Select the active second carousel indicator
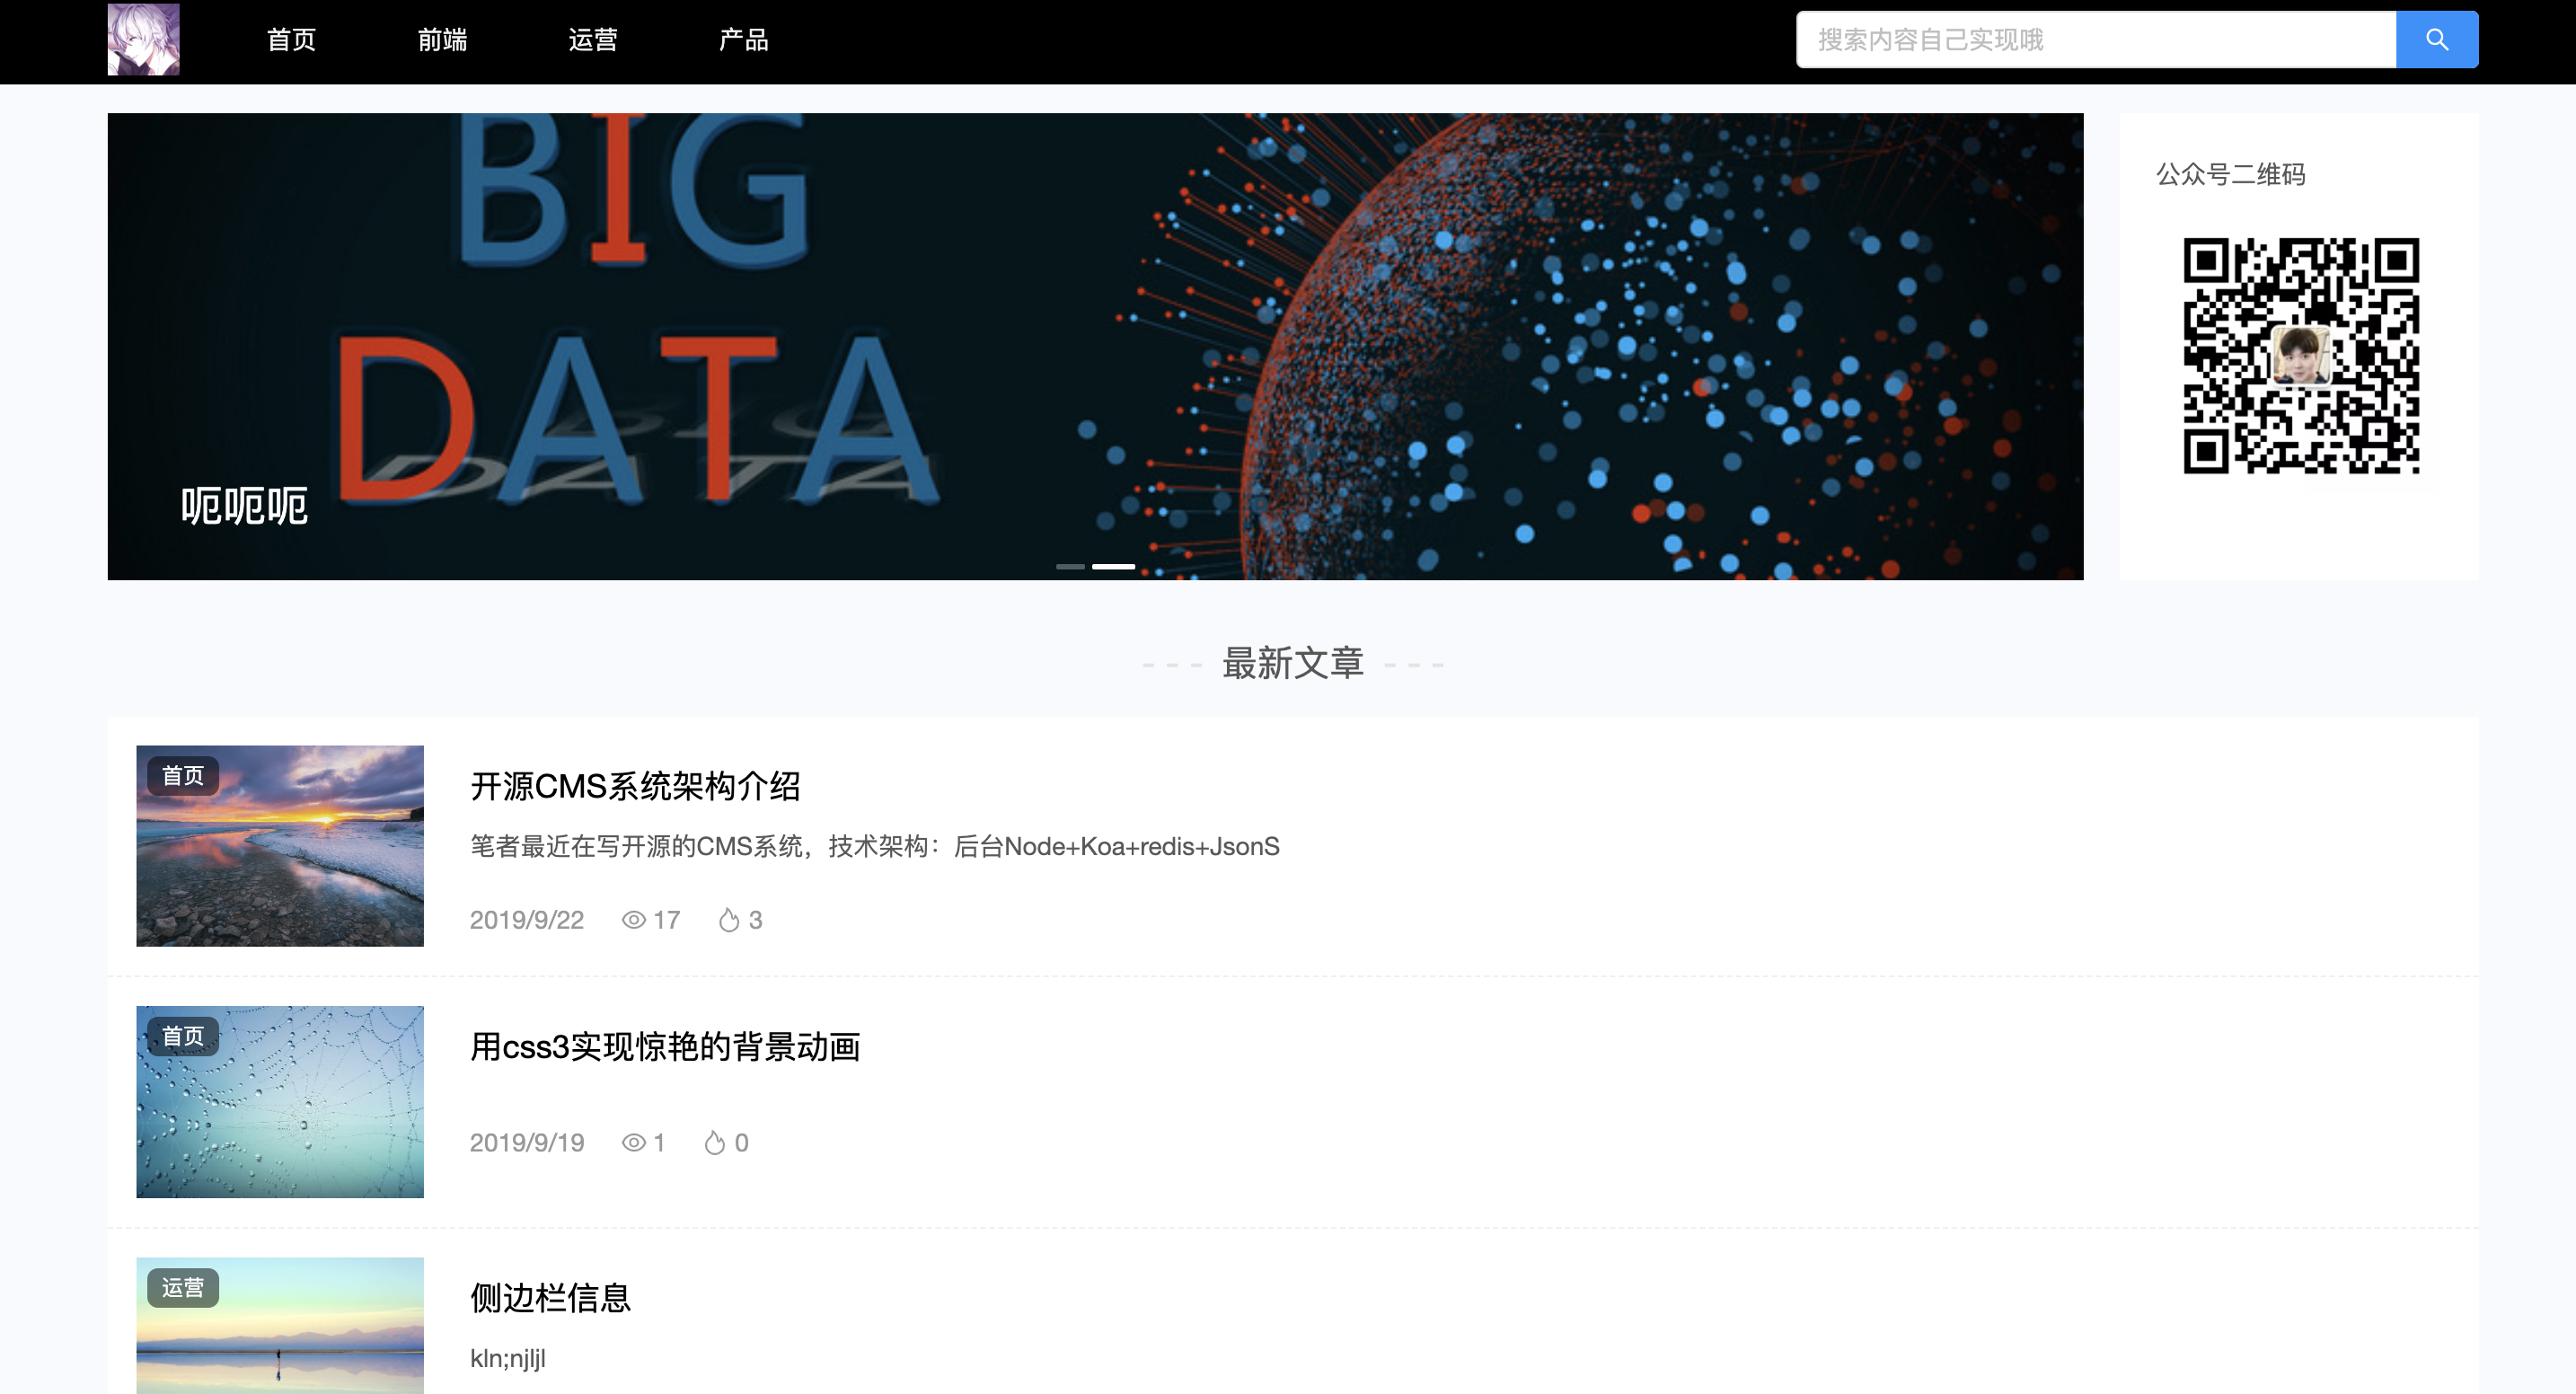Screen dimensions: 2576x1394 point(1113,566)
